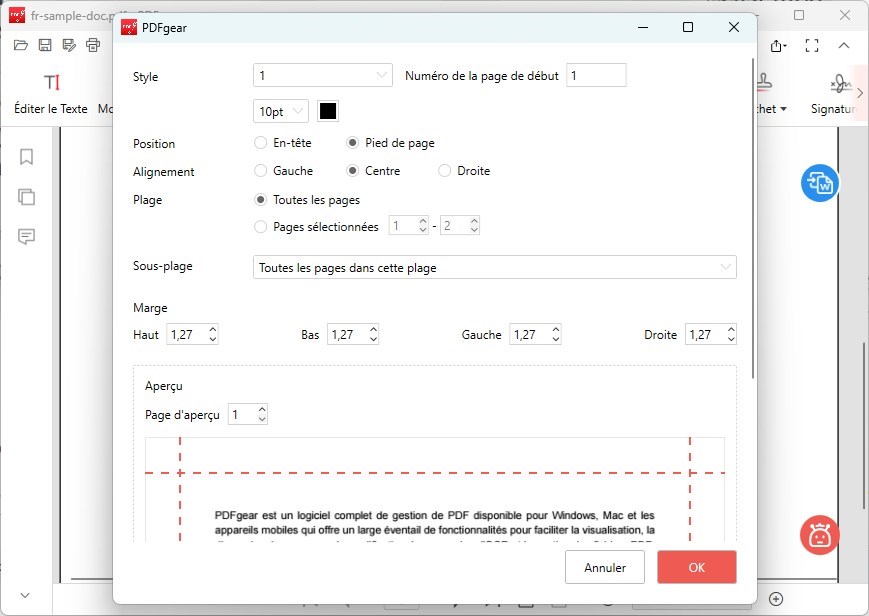Screen dimensions: 869x616
Task: Select the Éditer le Texte tool
Action: [x=51, y=92]
